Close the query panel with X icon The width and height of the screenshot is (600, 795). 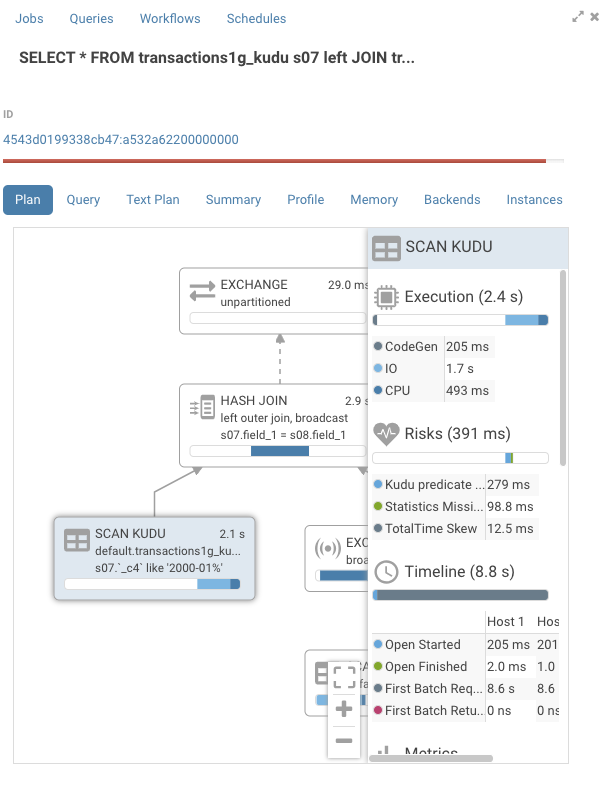[x=594, y=17]
